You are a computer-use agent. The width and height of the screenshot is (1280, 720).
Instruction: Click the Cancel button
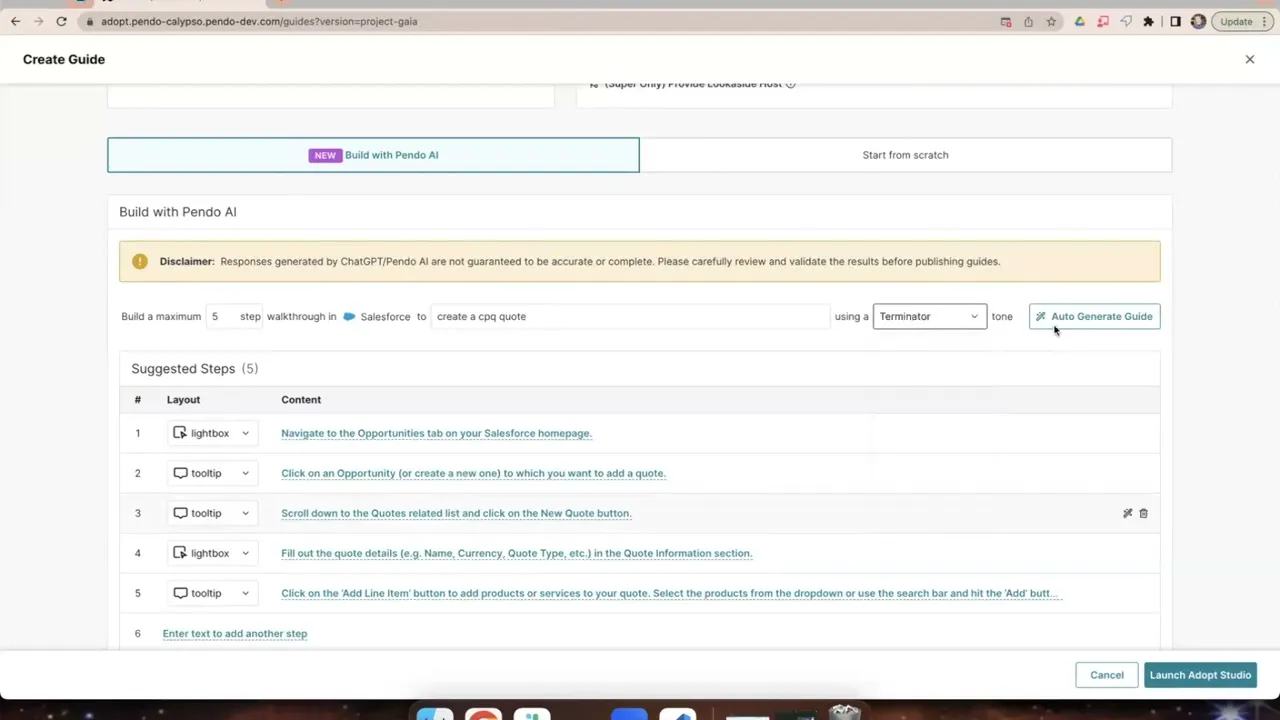click(1106, 675)
